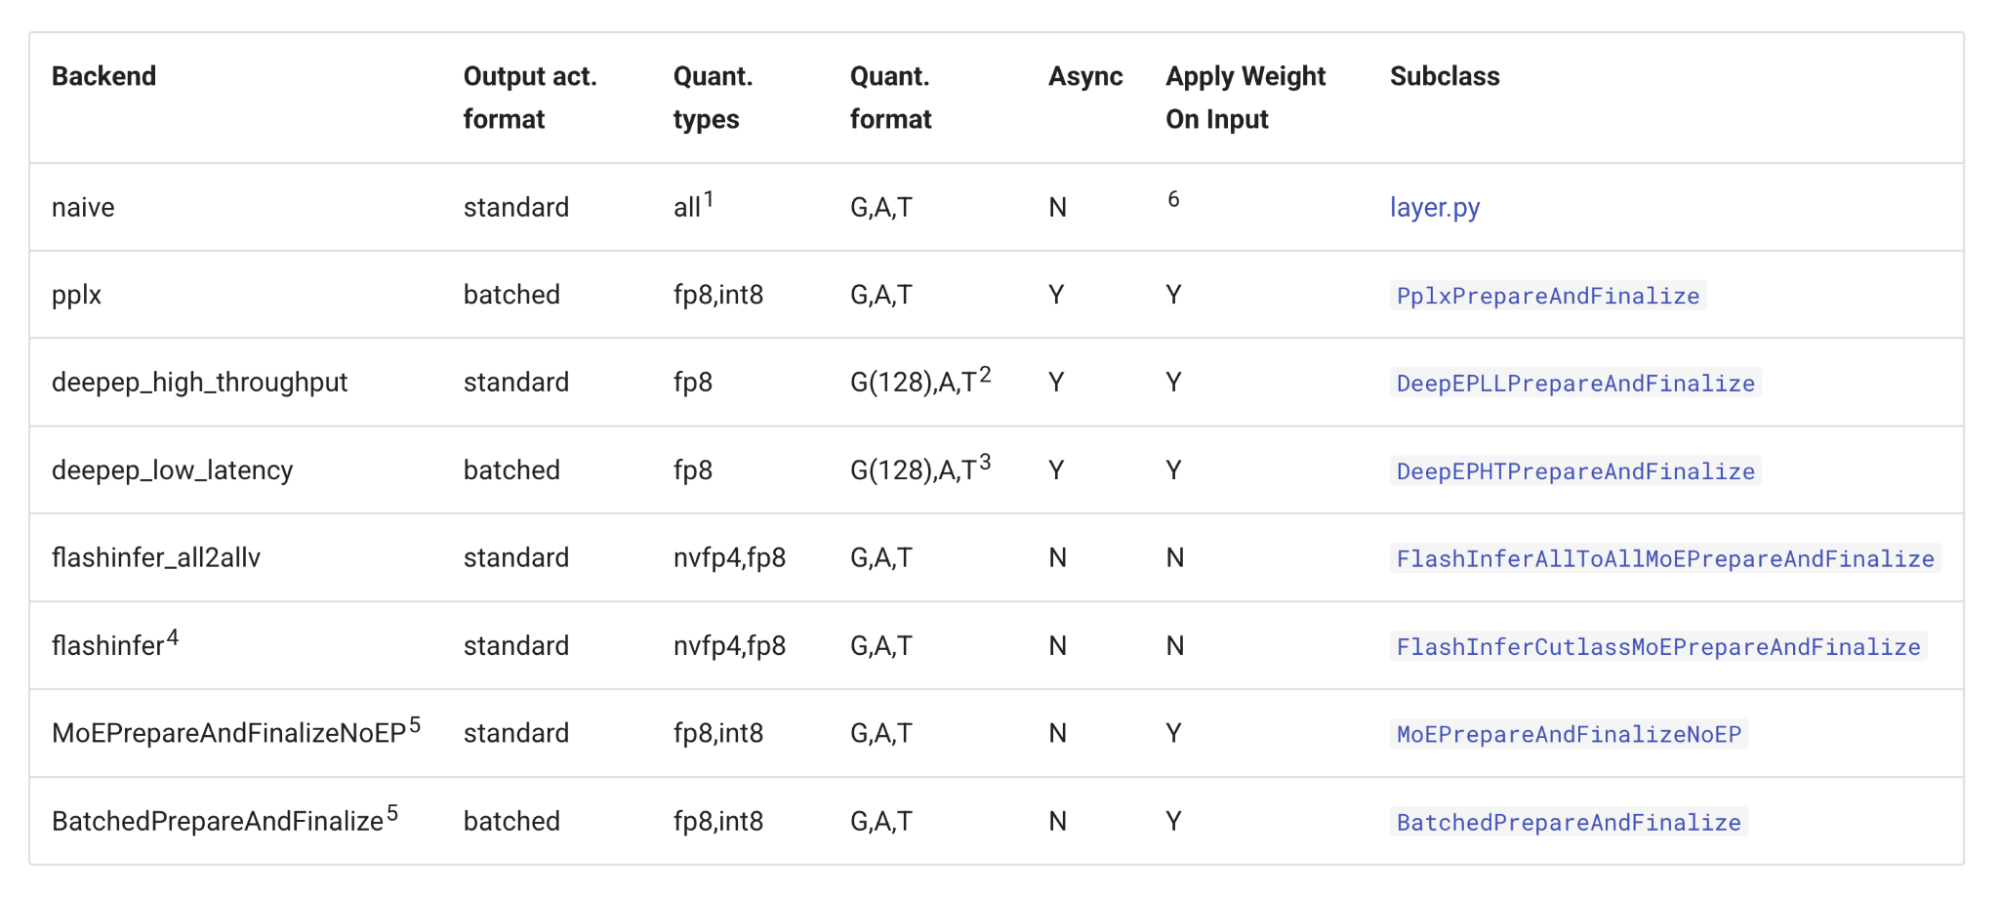Click footnote 3 in the deepep_low_latency row
Image resolution: width=1999 pixels, height=905 pixels.
click(985, 462)
